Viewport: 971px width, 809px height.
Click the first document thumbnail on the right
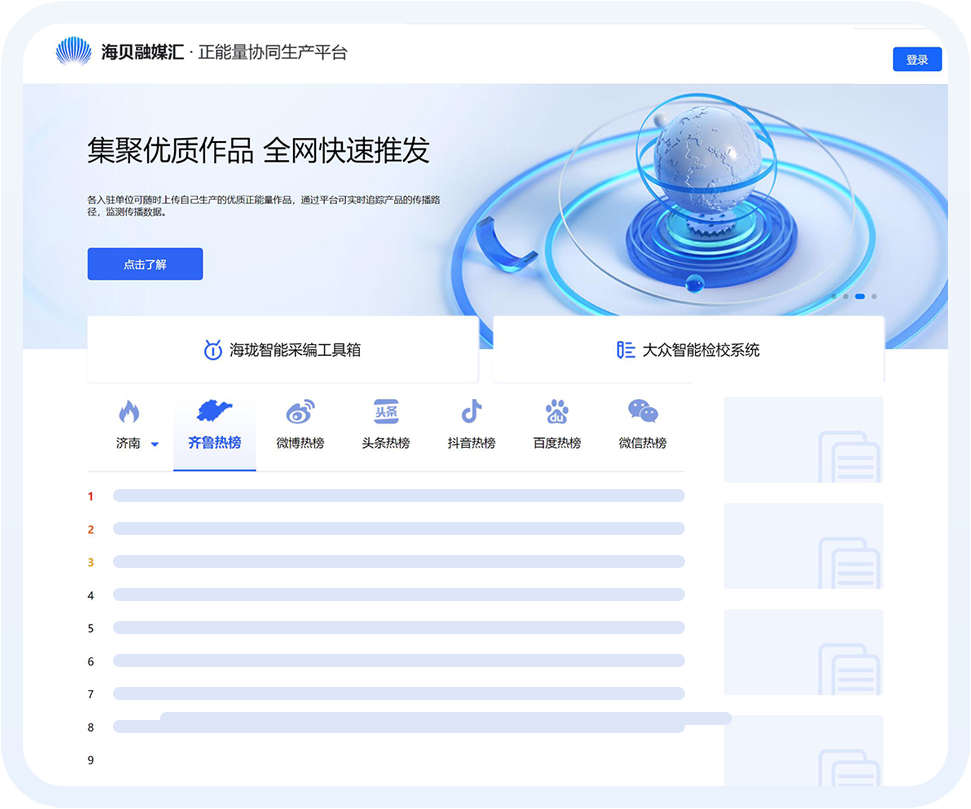(x=803, y=440)
